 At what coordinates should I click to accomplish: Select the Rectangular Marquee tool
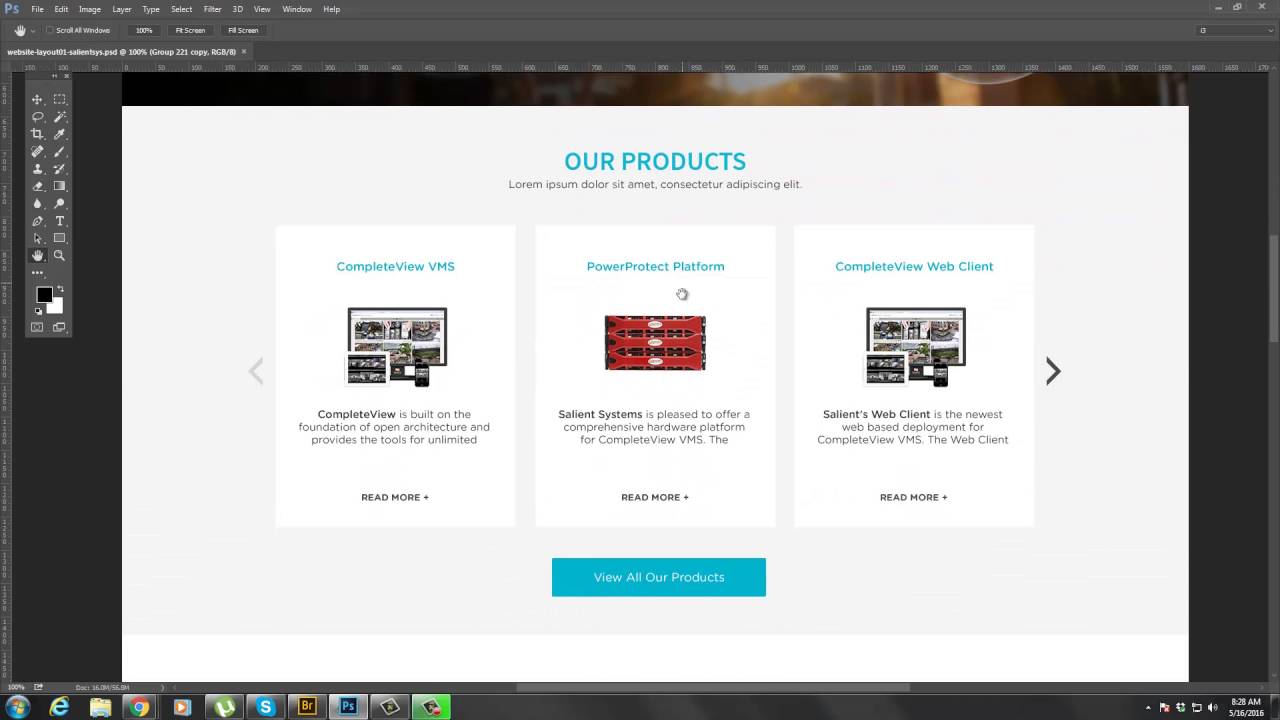[59, 100]
